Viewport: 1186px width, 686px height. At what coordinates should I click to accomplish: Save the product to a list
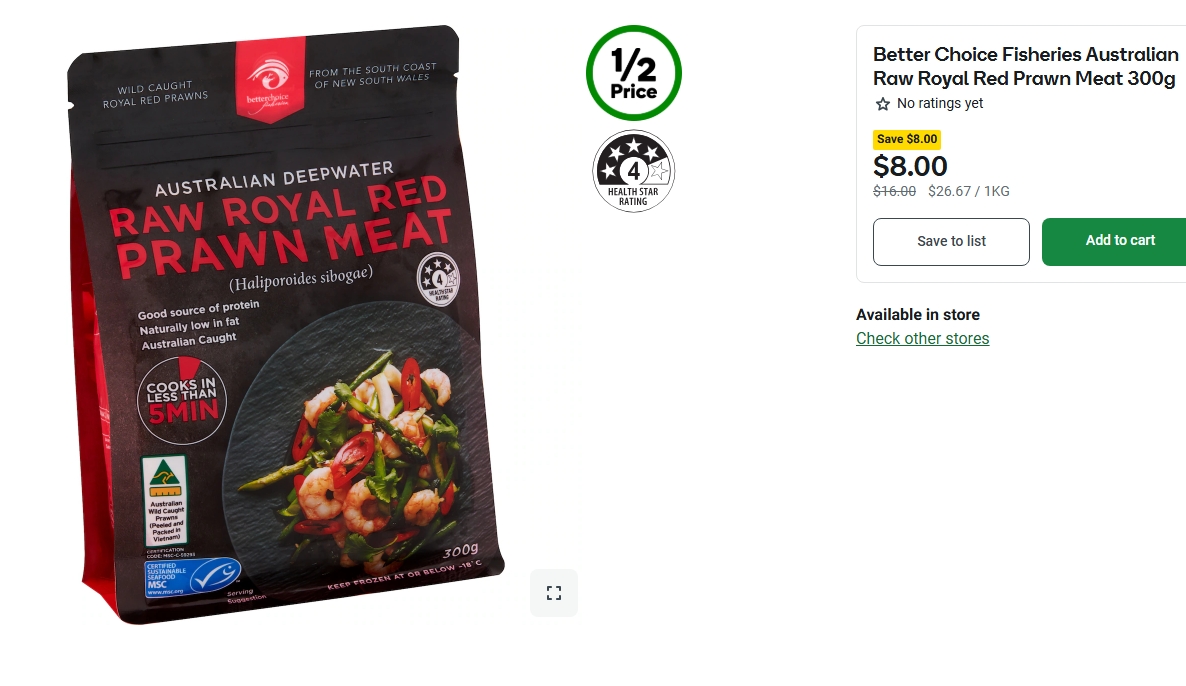pos(951,241)
